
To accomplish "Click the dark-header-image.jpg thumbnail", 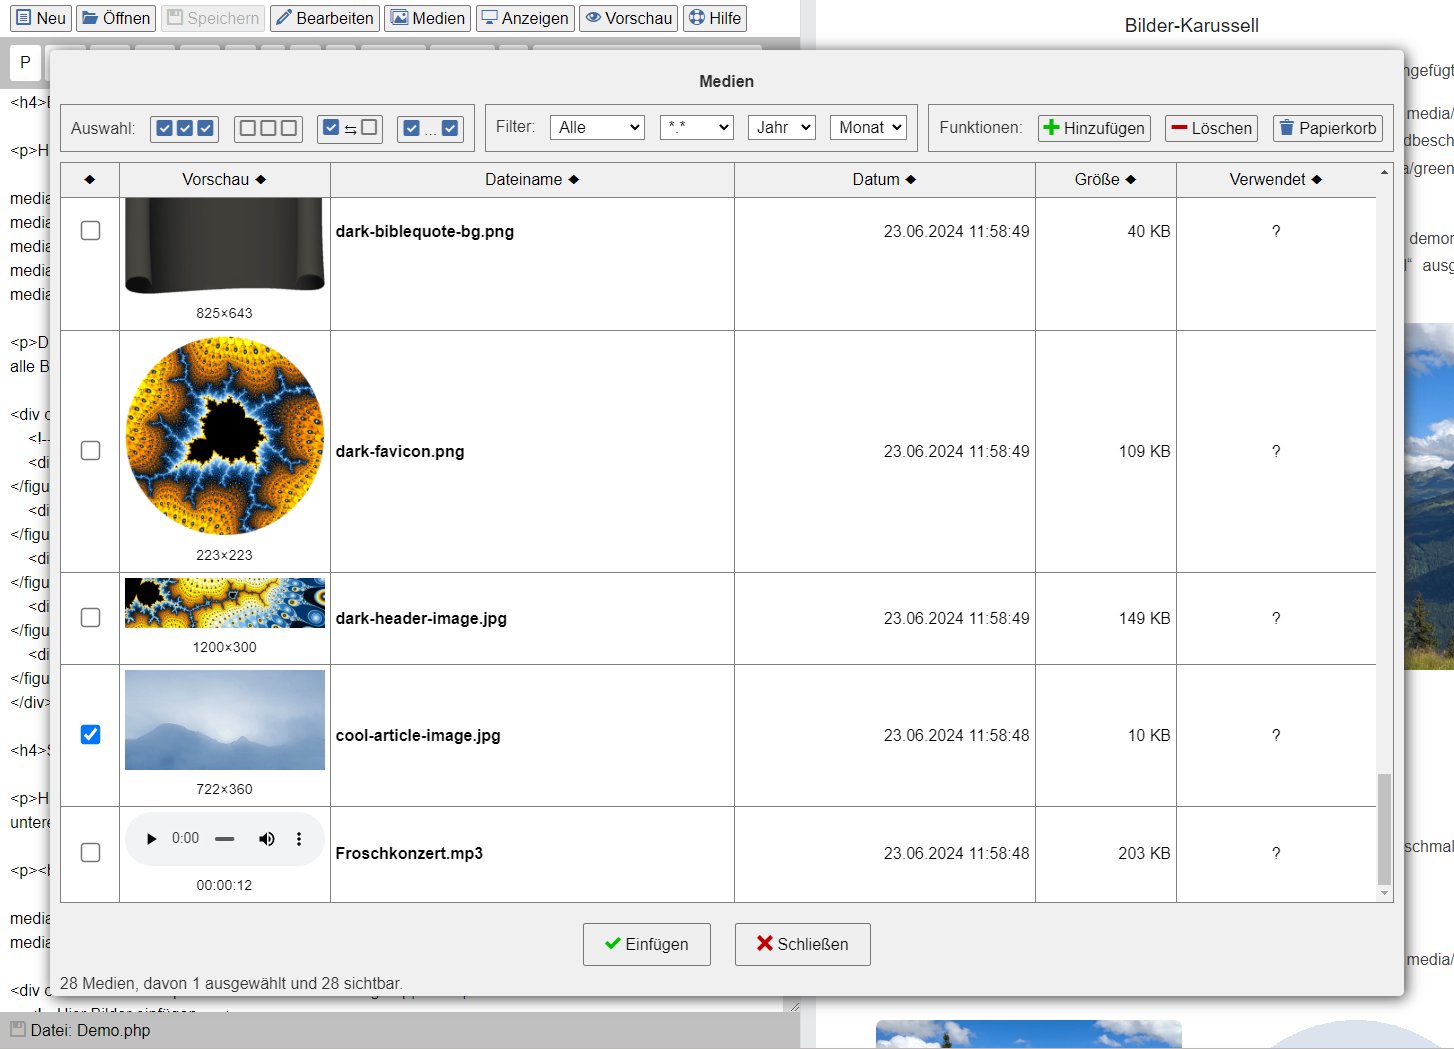I will 225,603.
